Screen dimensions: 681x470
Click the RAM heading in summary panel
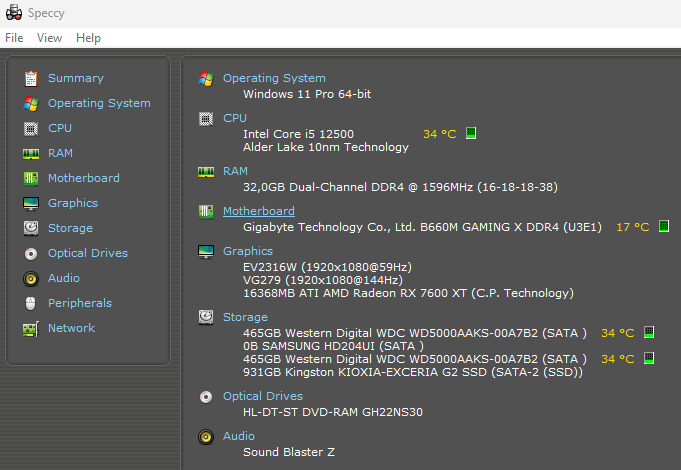point(235,171)
